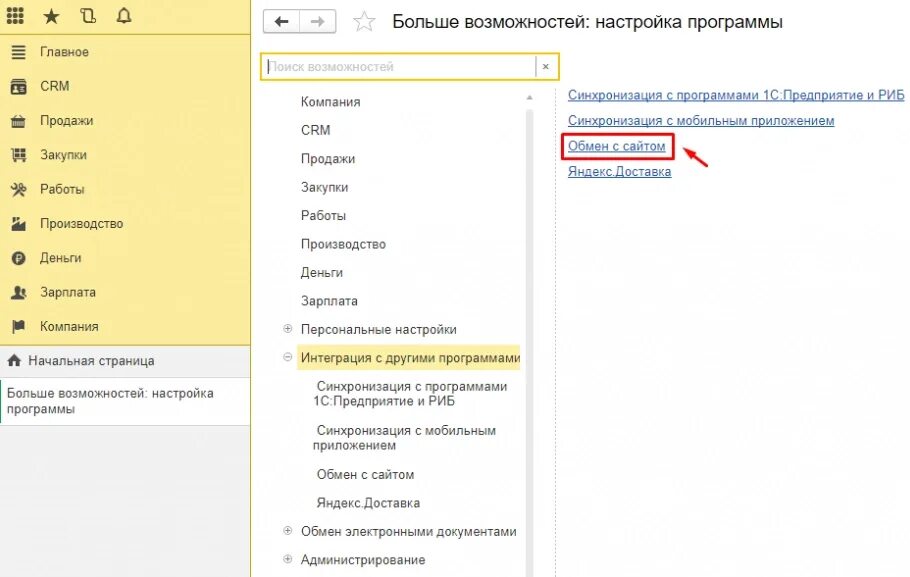Select Администрирование tree row

pos(363,560)
